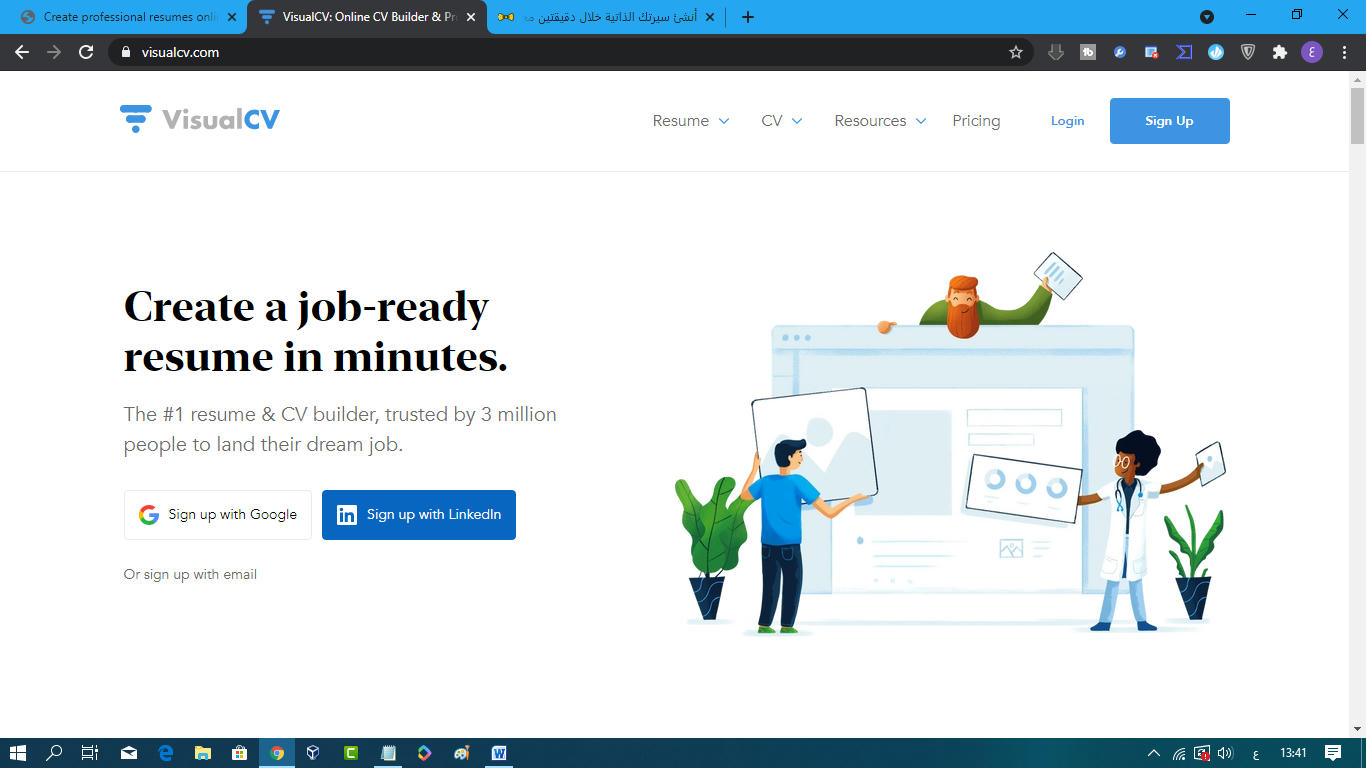Expand the CV menu
1366x768 pixels.
(x=782, y=121)
